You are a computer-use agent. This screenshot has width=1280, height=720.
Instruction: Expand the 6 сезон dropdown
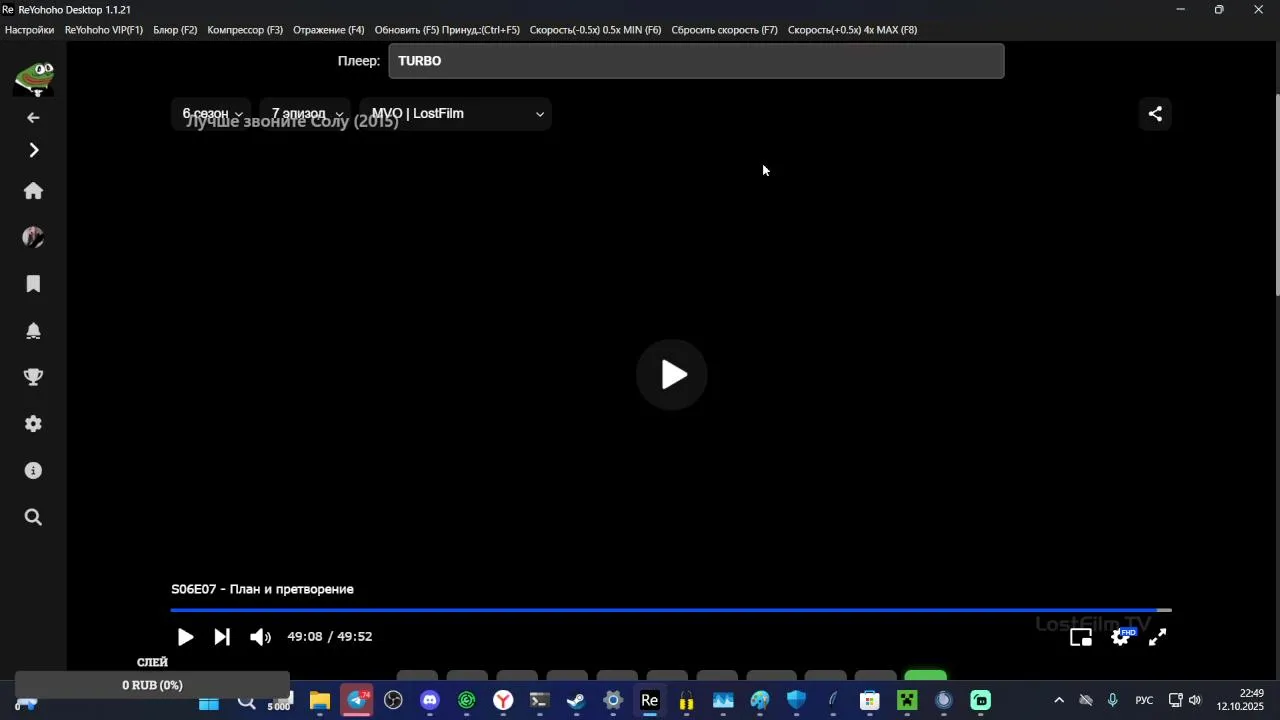coord(211,114)
